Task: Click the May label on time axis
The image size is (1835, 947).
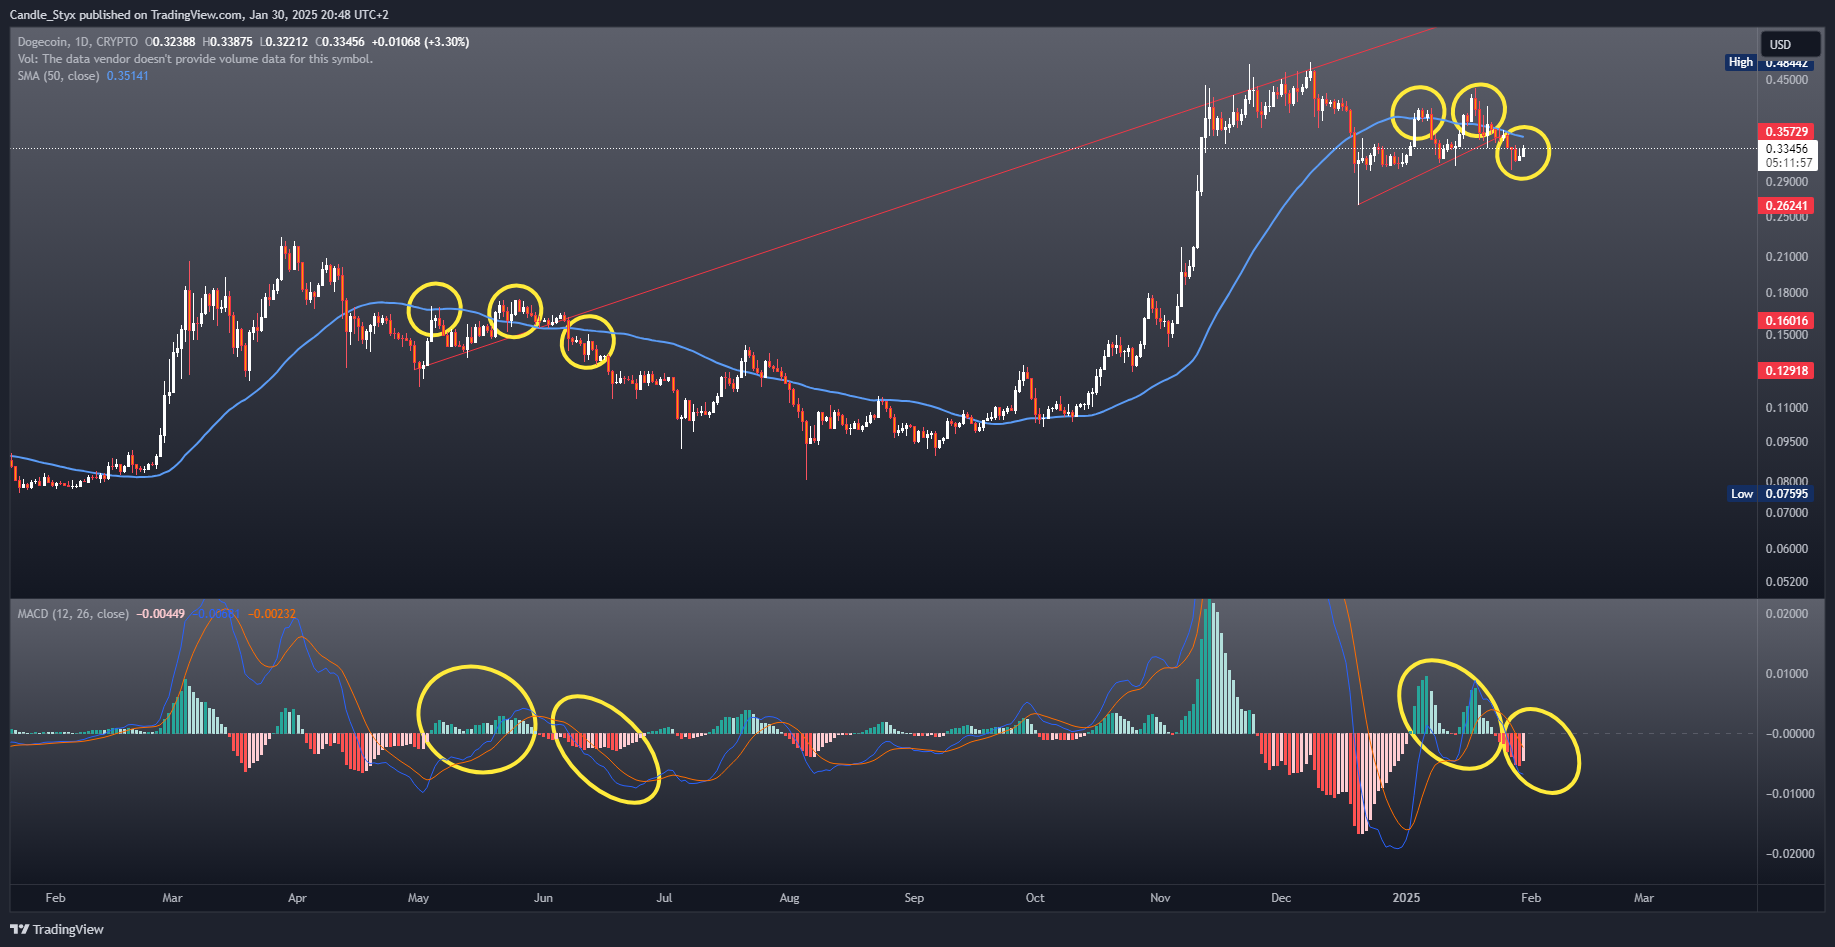Action: (x=418, y=898)
